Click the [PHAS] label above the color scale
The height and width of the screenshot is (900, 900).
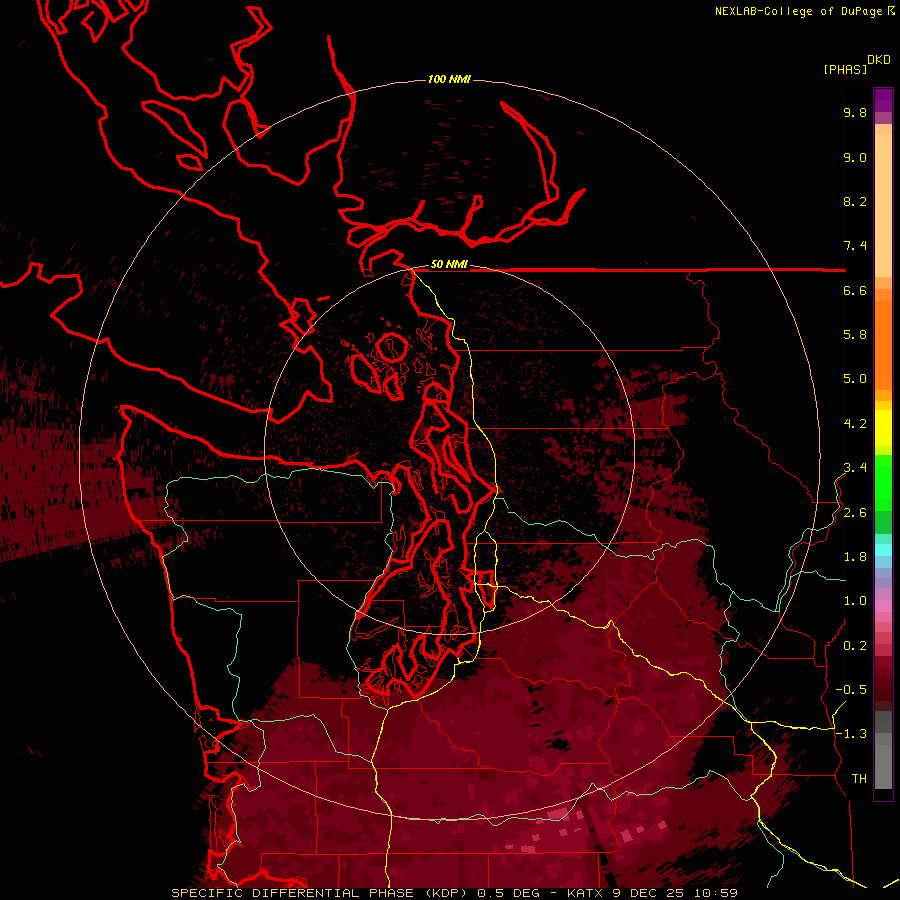(x=845, y=70)
